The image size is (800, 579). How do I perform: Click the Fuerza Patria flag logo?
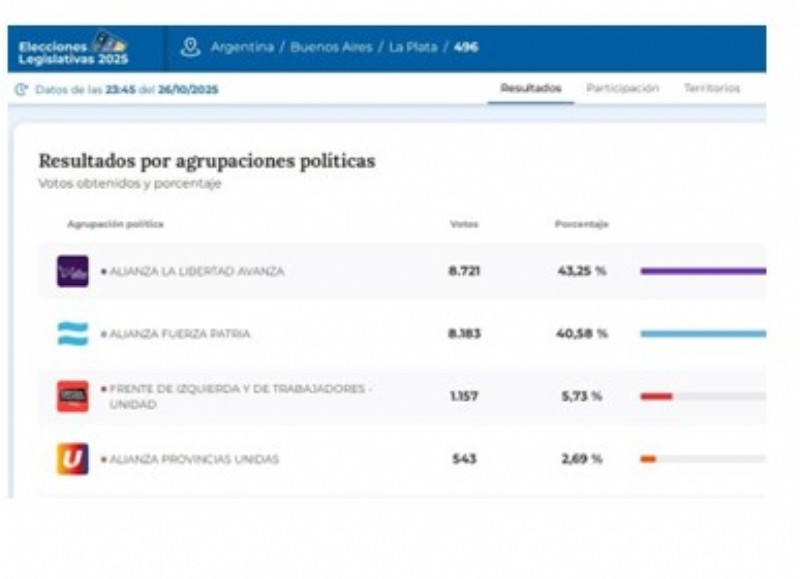pyautogui.click(x=73, y=334)
